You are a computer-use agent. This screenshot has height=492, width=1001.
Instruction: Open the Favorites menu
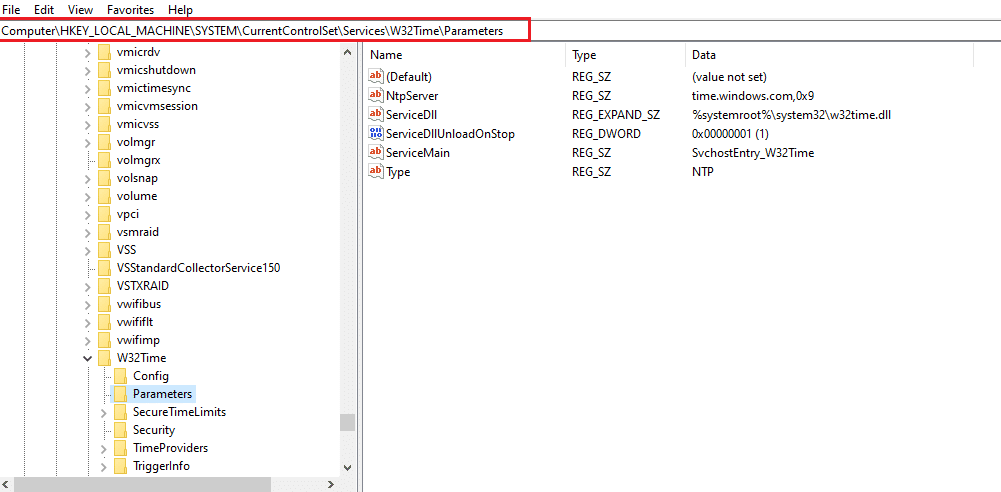pyautogui.click(x=130, y=9)
